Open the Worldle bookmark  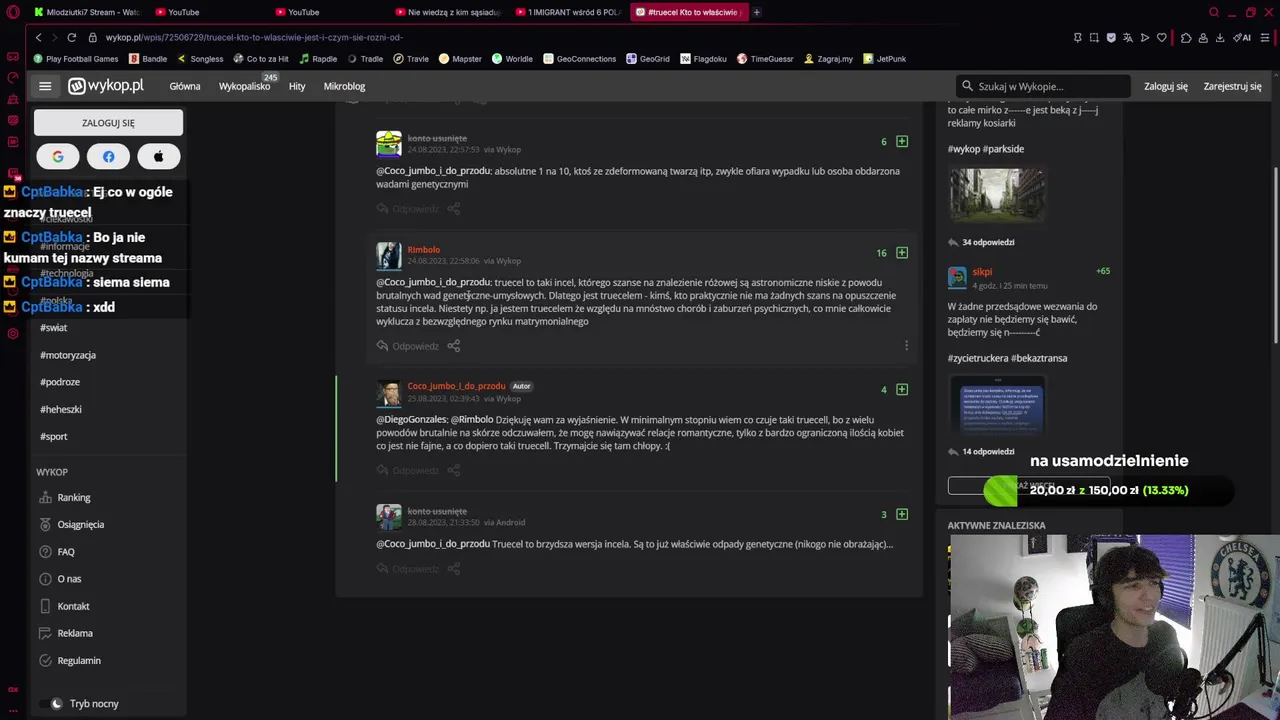point(512,59)
